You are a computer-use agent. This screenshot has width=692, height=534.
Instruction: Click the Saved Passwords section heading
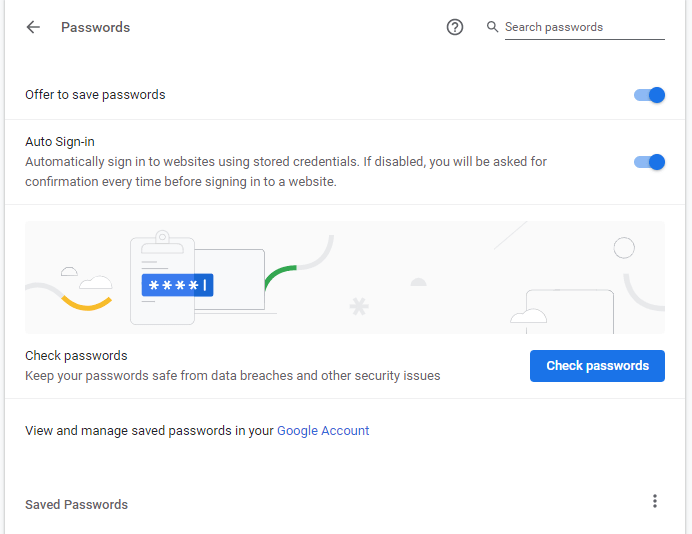[76, 504]
